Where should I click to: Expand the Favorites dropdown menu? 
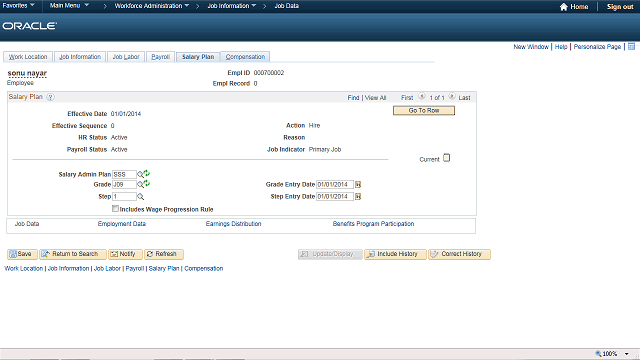[x=18, y=6]
